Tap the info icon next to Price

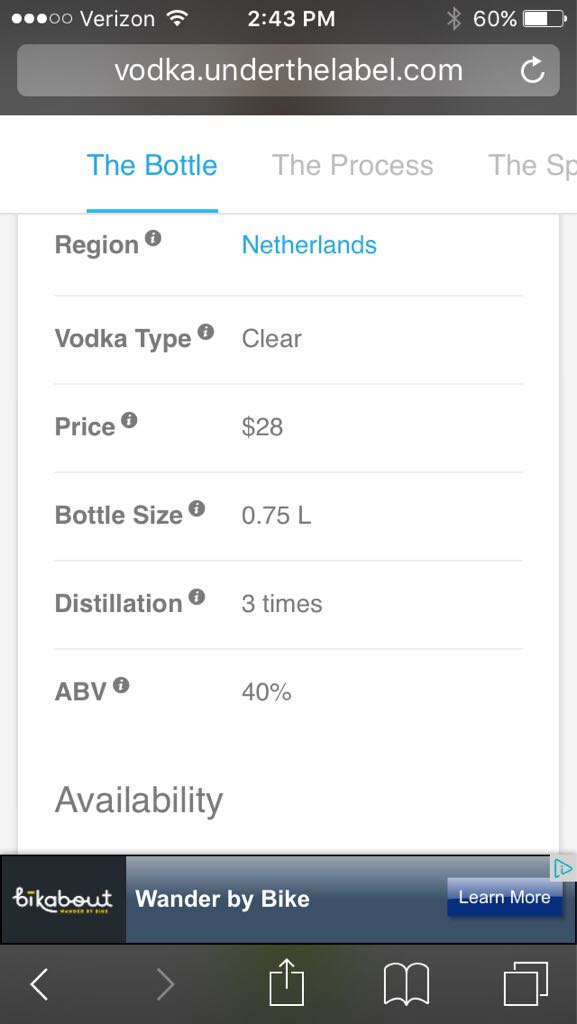pyautogui.click(x=131, y=418)
